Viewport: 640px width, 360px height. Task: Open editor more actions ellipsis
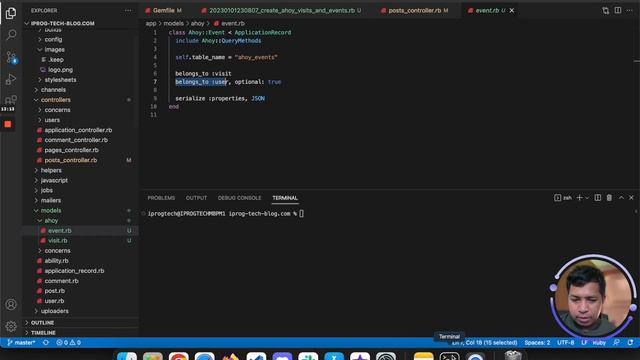point(629,10)
